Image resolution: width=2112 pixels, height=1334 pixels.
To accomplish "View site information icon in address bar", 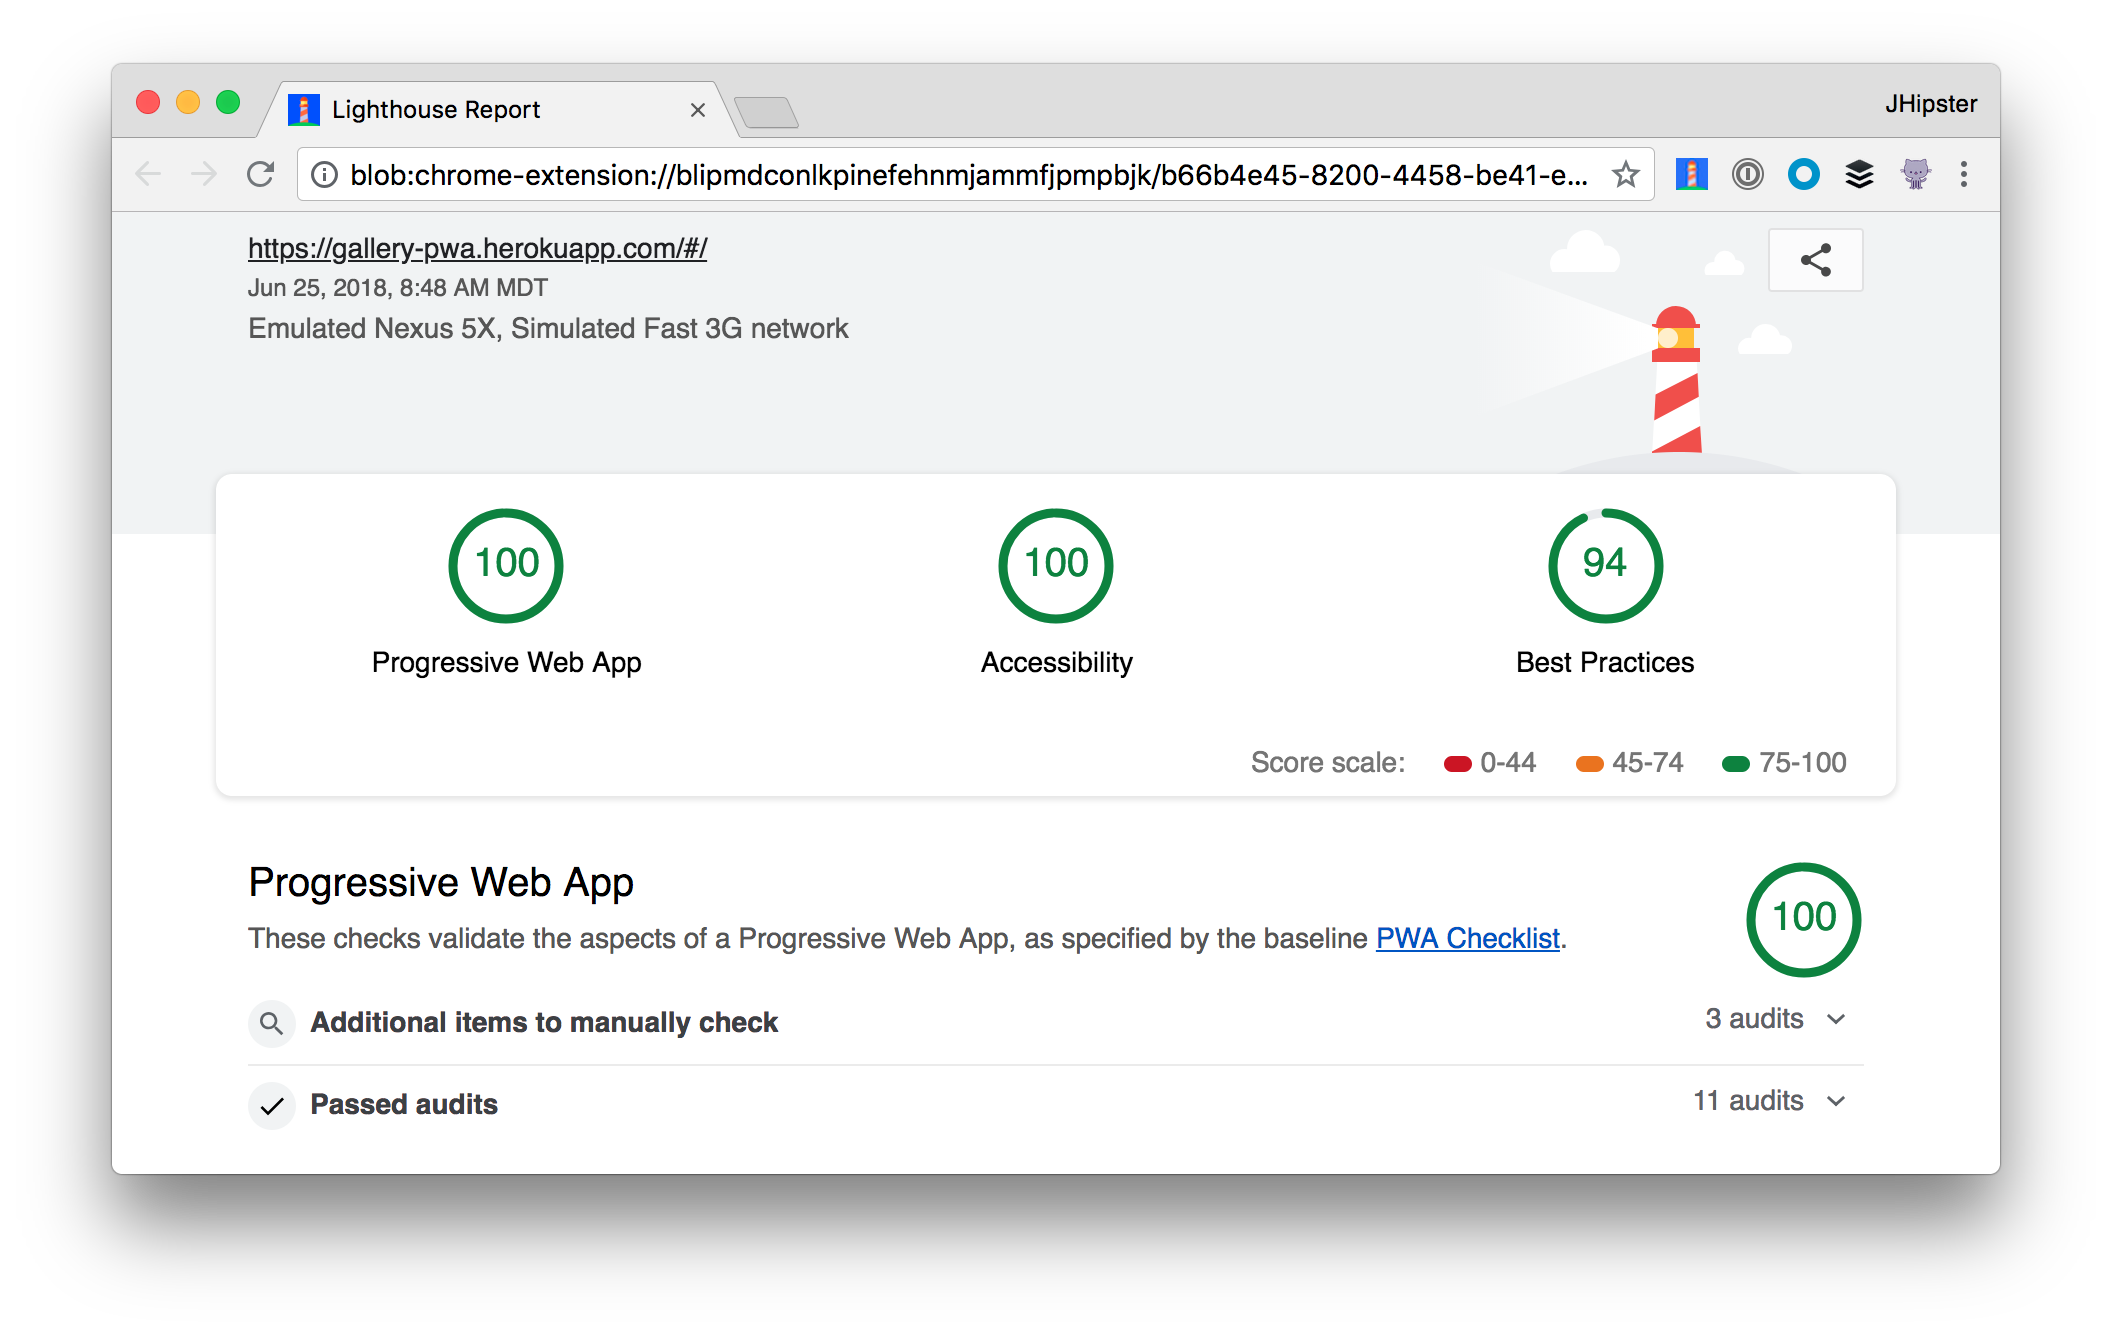I will coord(324,175).
